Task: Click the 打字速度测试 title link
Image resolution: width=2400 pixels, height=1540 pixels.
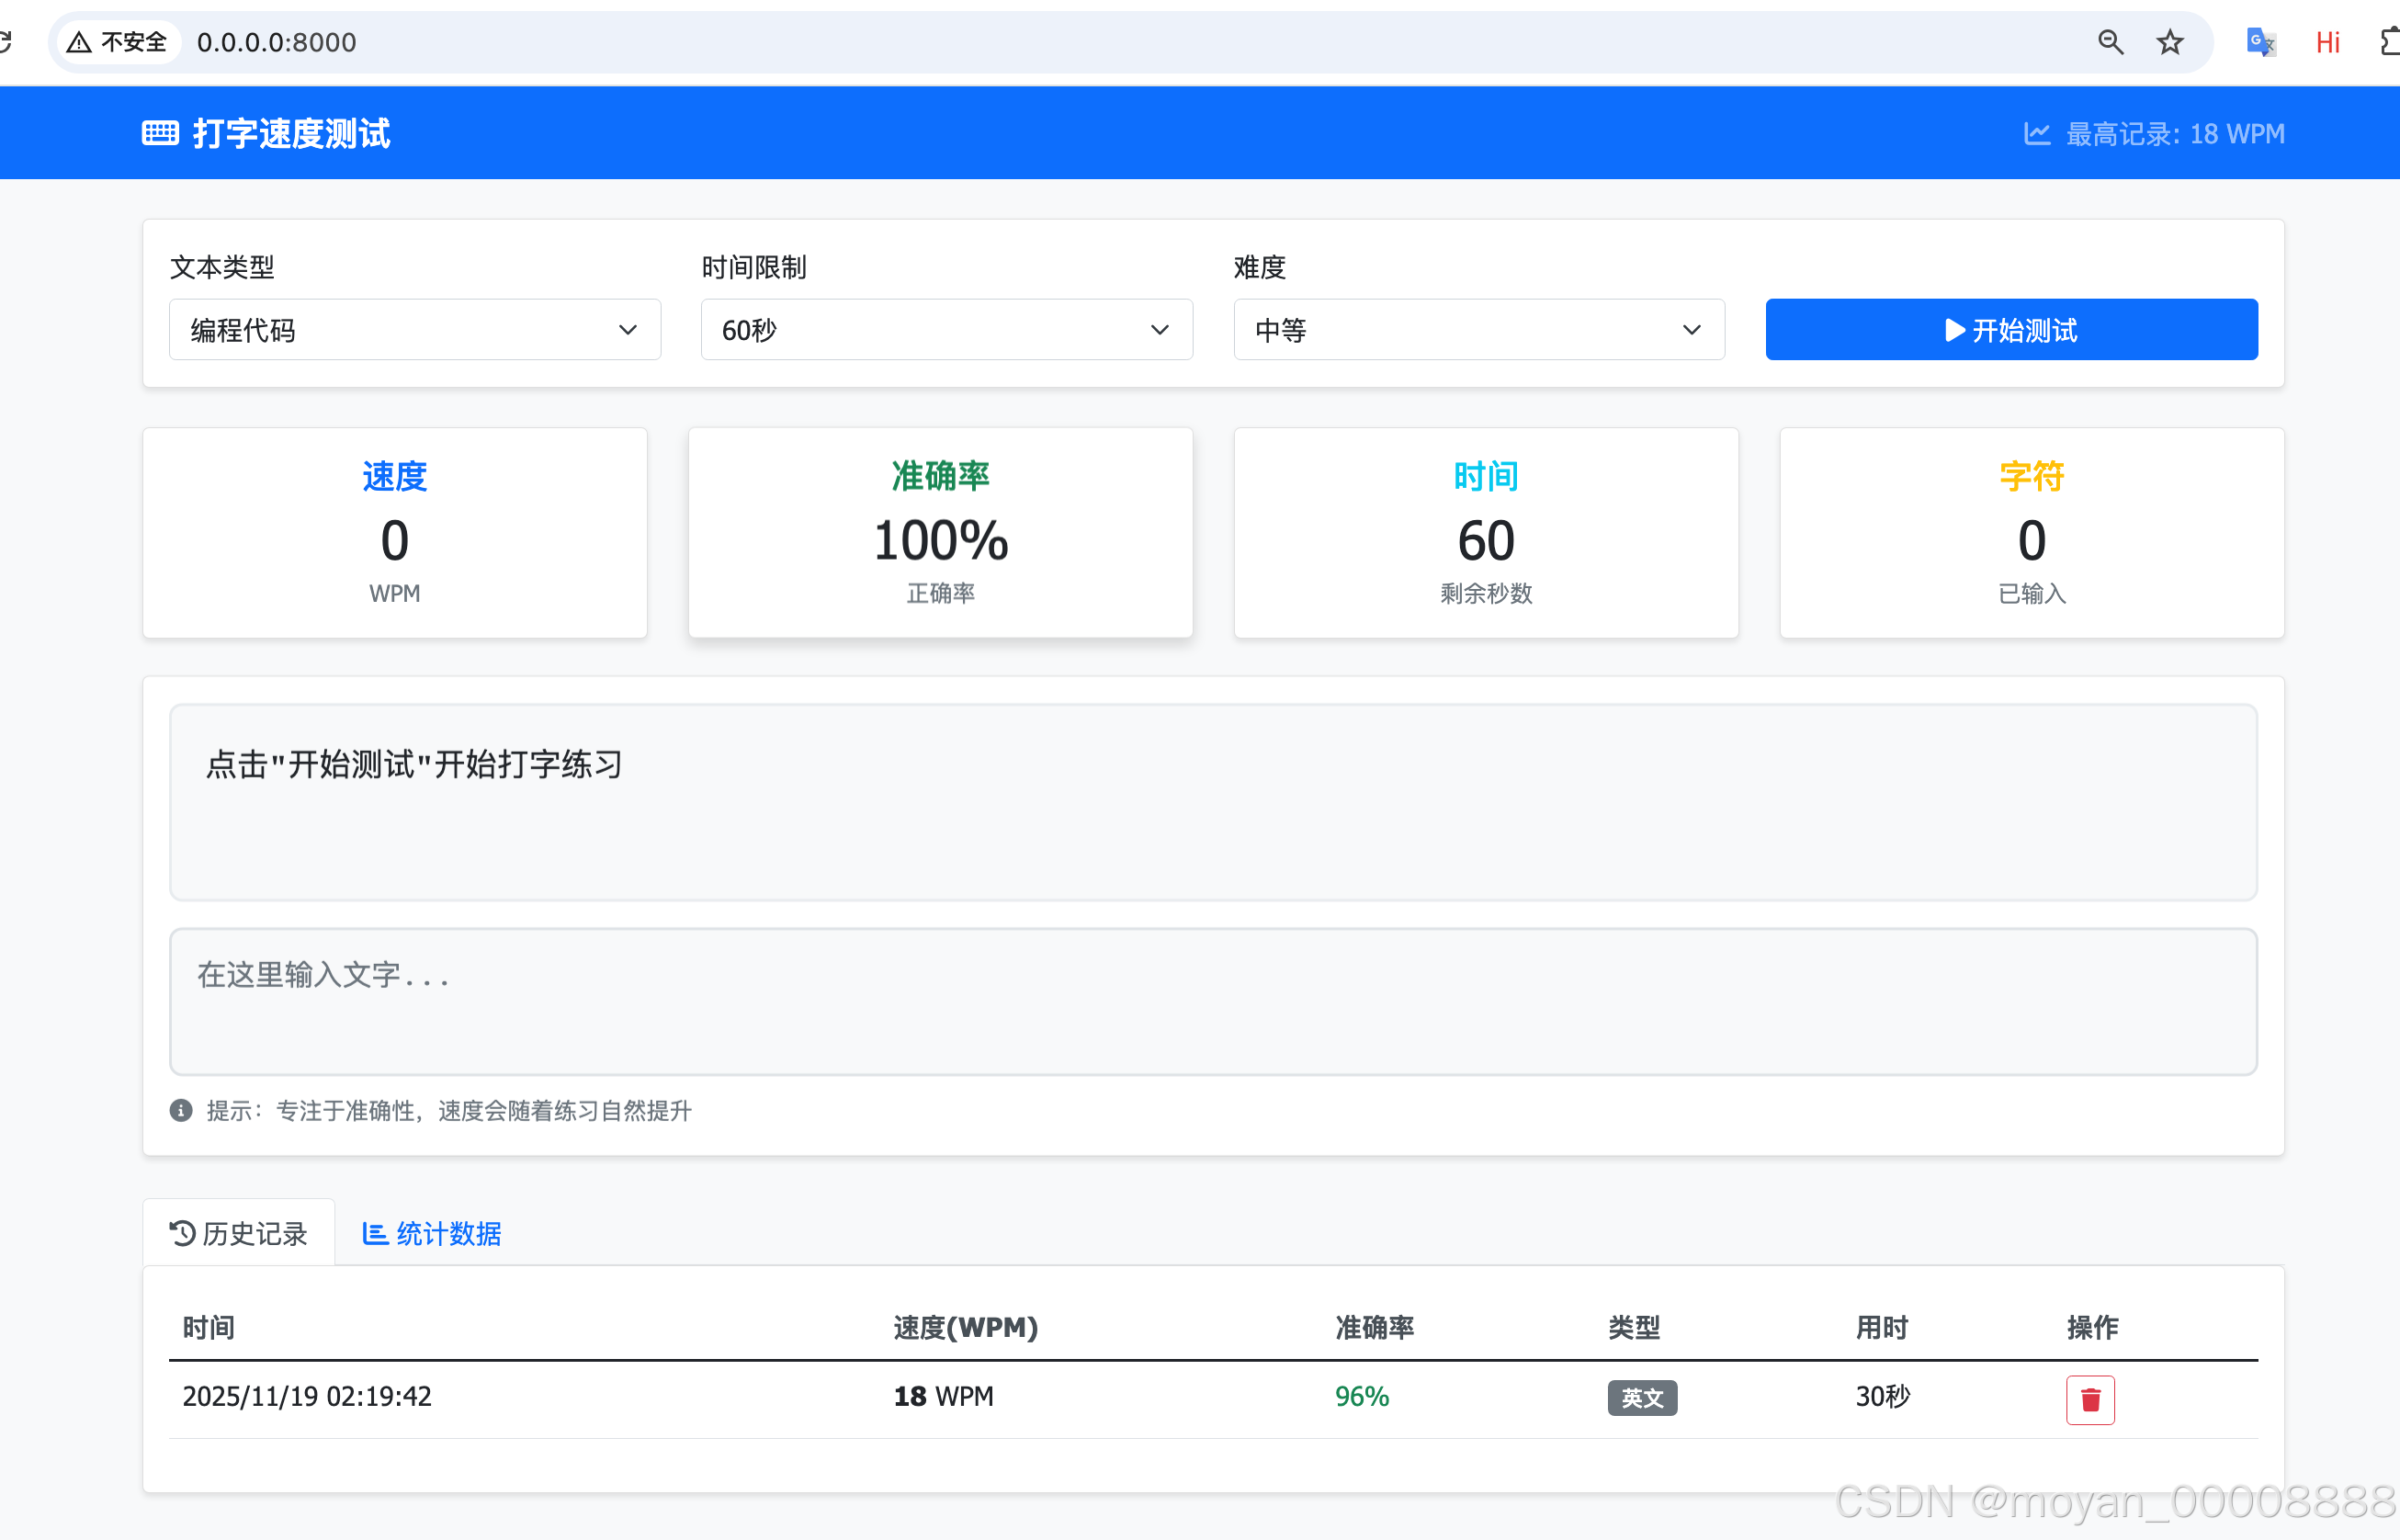Action: click(290, 133)
